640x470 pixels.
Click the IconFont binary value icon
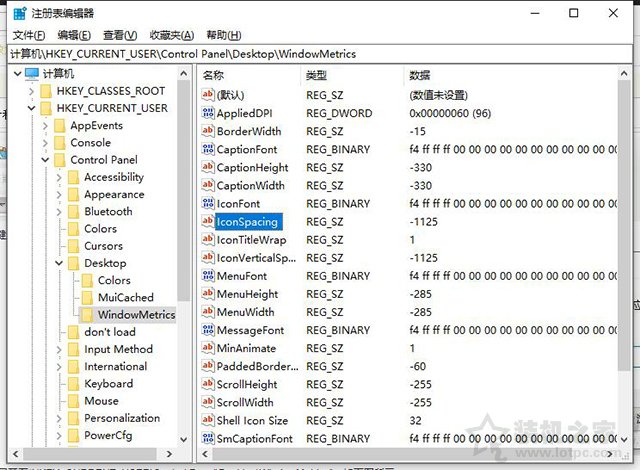208,203
